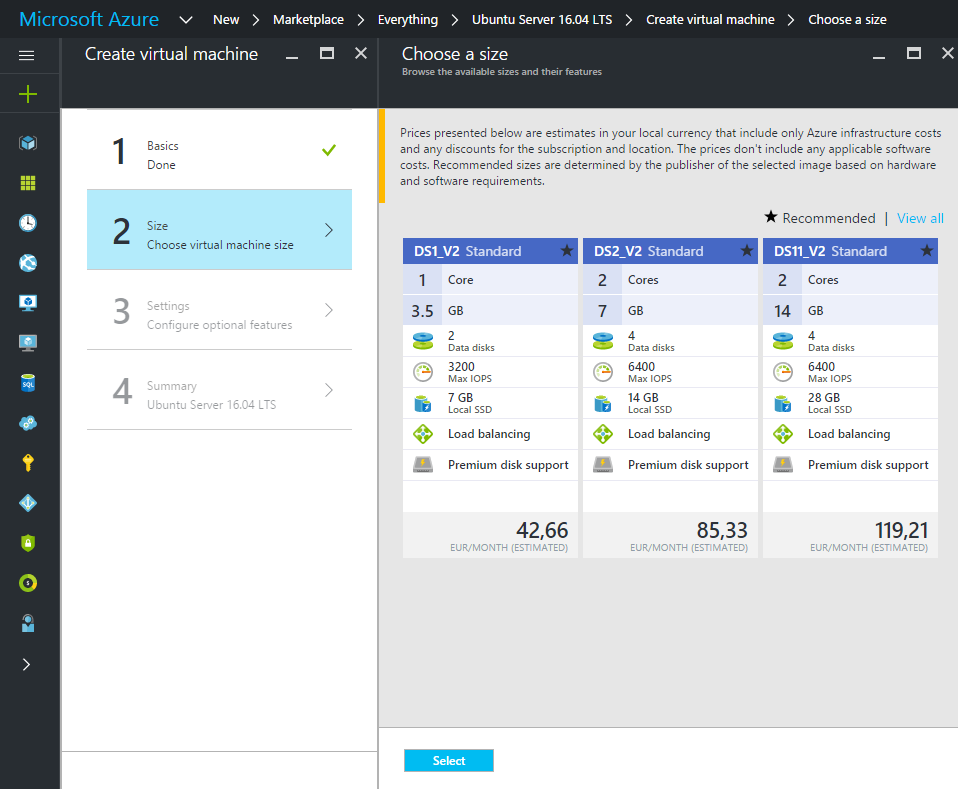Open the person support icon in sidebar
958x789 pixels.
coord(27,623)
